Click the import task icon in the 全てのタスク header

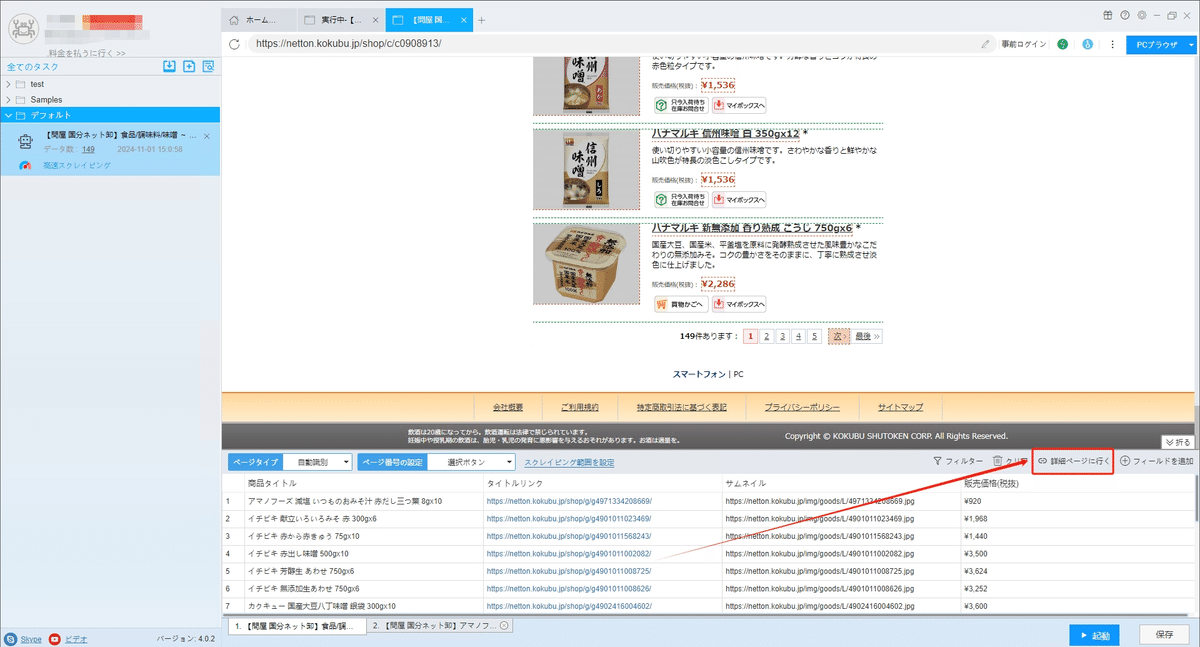[x=170, y=66]
